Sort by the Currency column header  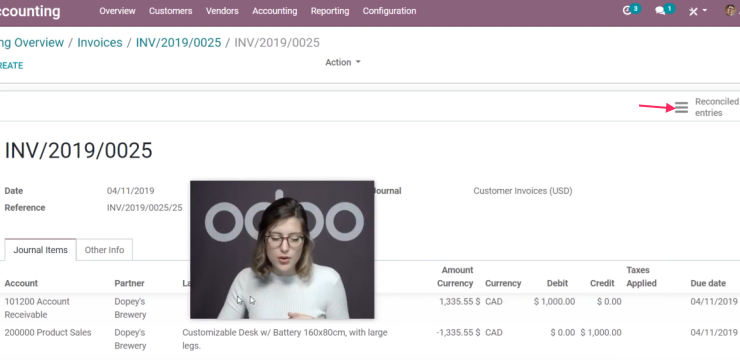[503, 283]
